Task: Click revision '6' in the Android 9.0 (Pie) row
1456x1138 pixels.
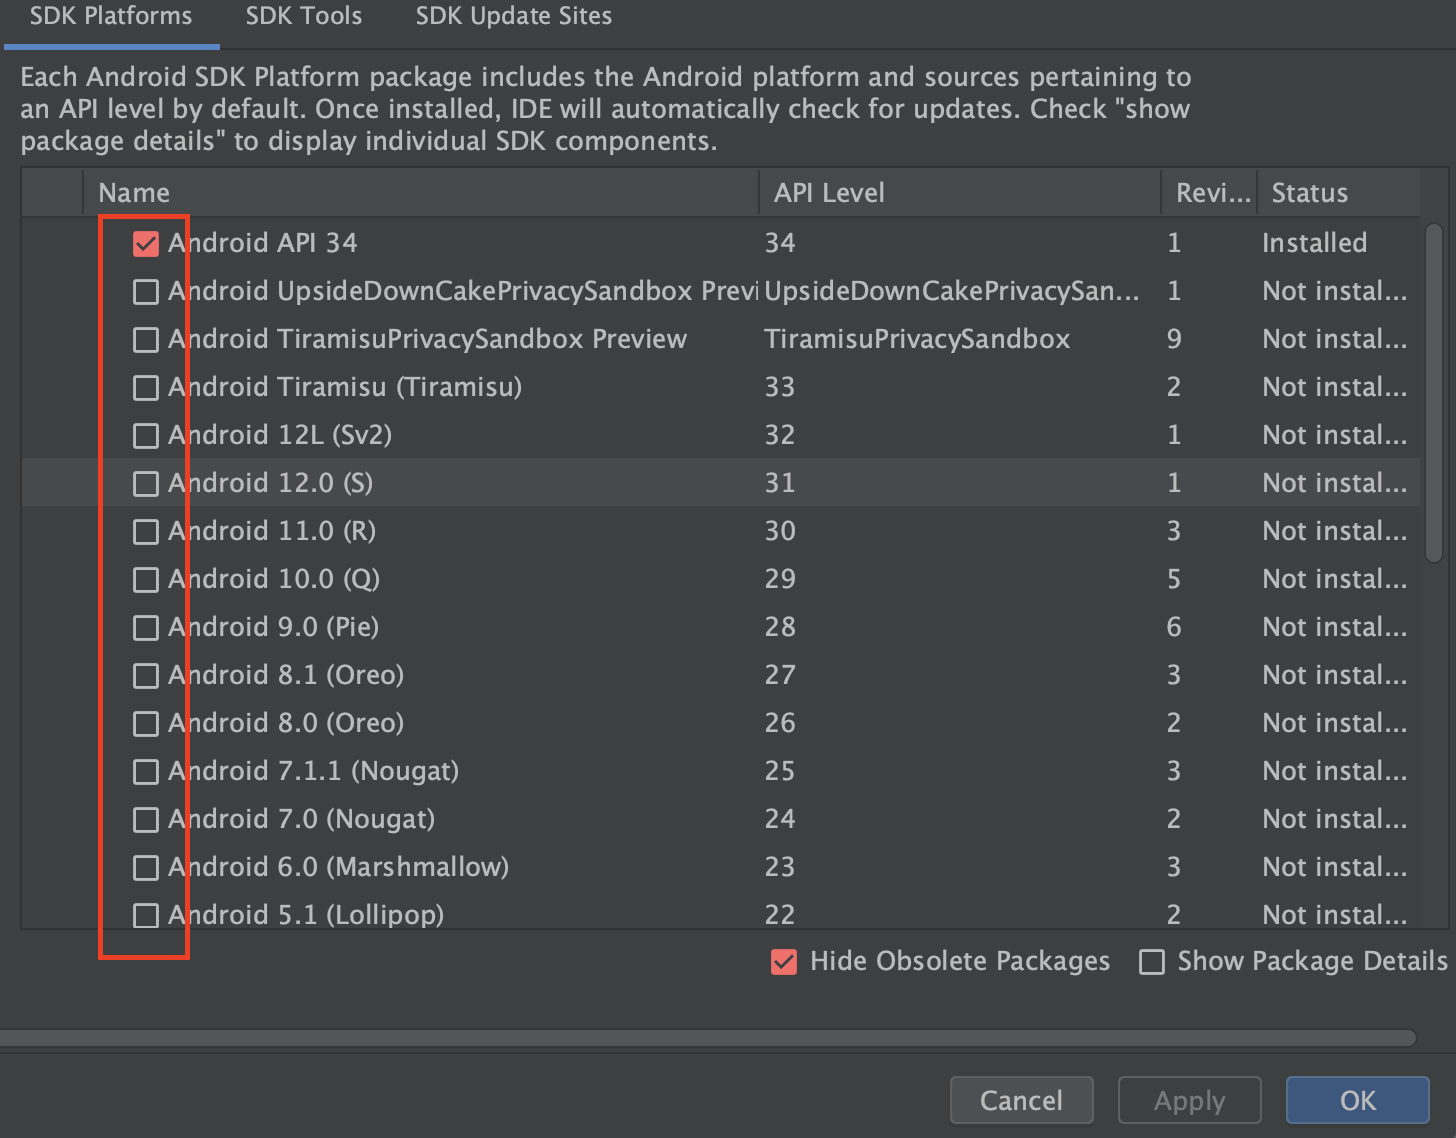Action: 1174,627
